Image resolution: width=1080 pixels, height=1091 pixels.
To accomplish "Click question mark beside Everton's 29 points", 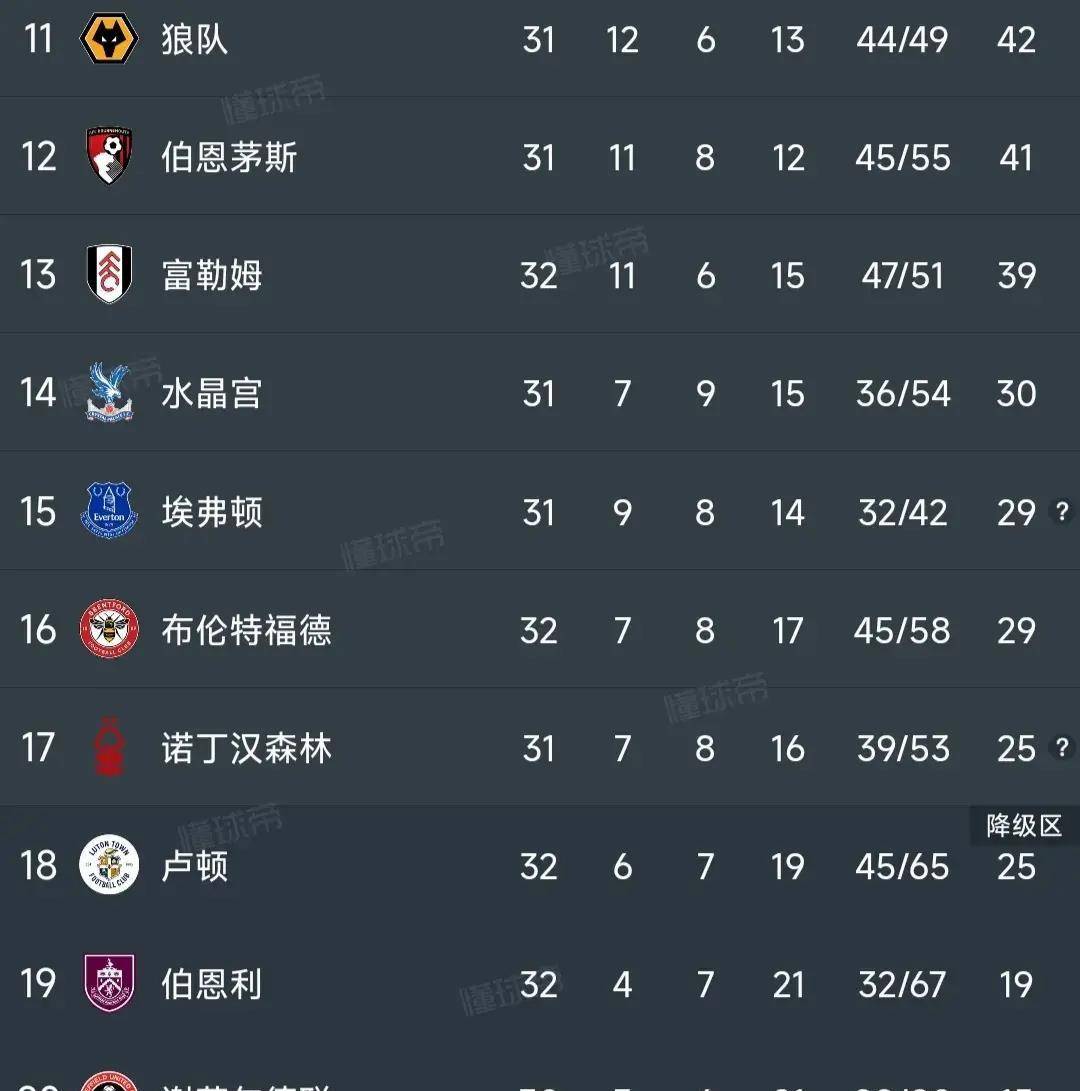I will click(1062, 512).
